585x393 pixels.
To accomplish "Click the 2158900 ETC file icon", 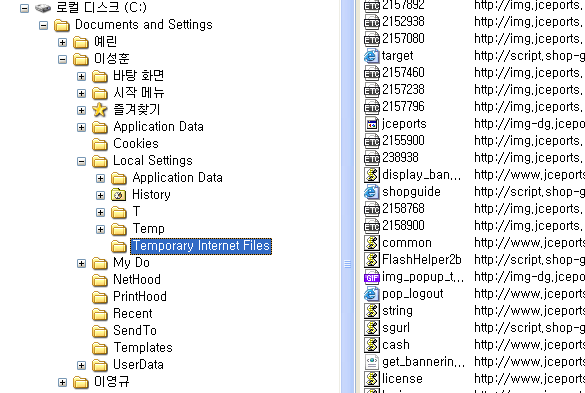I will (372, 226).
